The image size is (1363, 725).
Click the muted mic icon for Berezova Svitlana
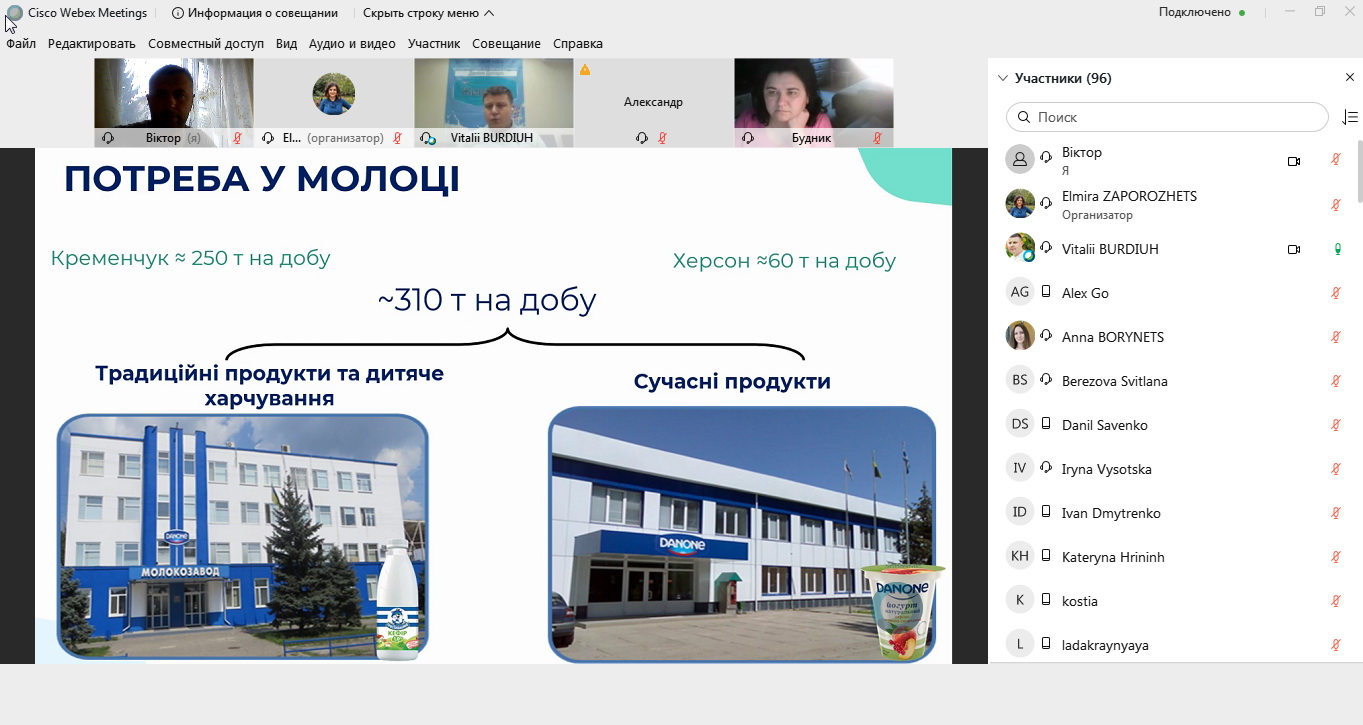coord(1336,381)
